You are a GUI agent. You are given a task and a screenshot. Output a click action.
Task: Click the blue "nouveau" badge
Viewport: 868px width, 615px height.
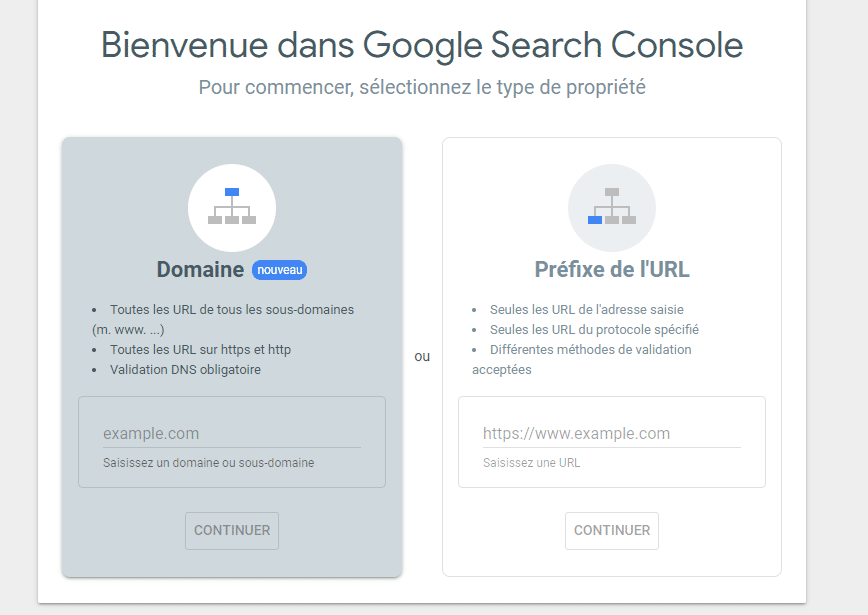coord(279,270)
